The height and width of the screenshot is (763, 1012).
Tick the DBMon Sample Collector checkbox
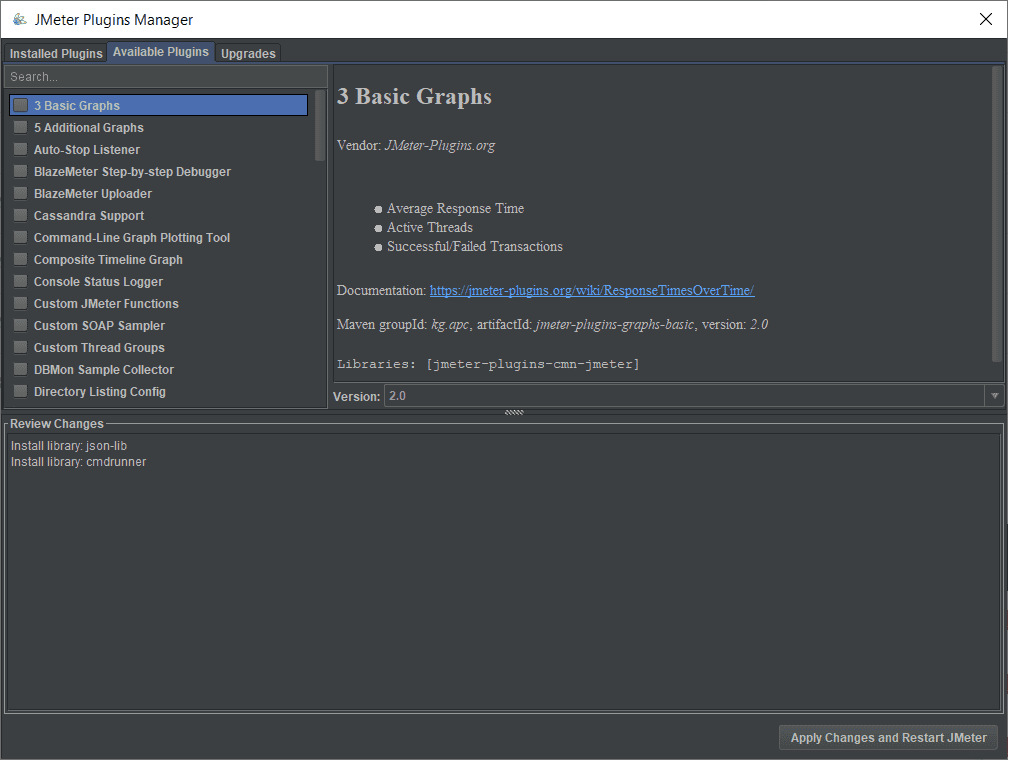(x=21, y=369)
